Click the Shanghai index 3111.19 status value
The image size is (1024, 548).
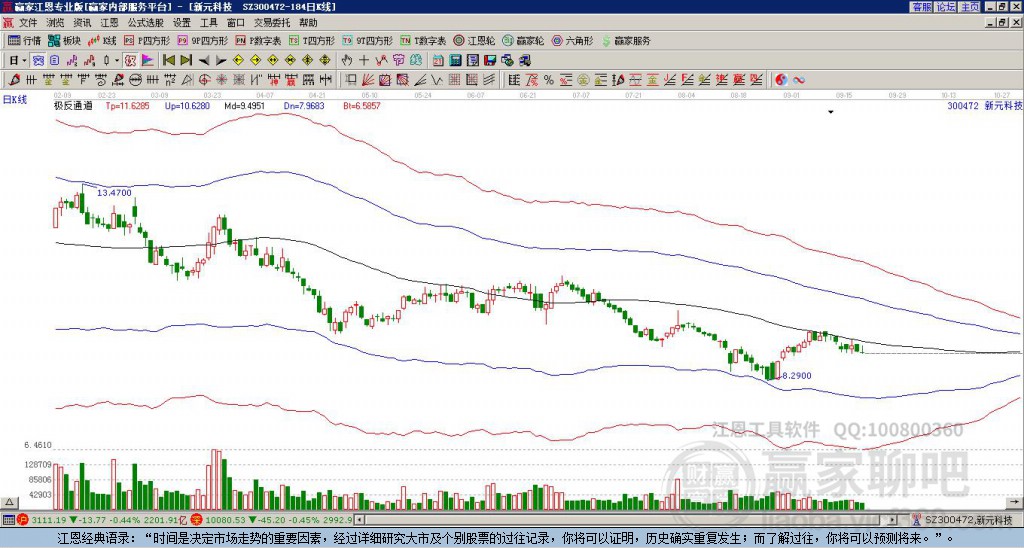(49, 520)
